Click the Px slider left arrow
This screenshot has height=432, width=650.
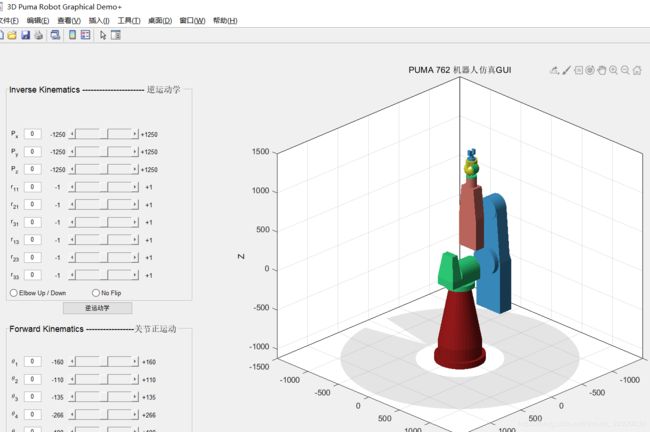tap(72, 134)
